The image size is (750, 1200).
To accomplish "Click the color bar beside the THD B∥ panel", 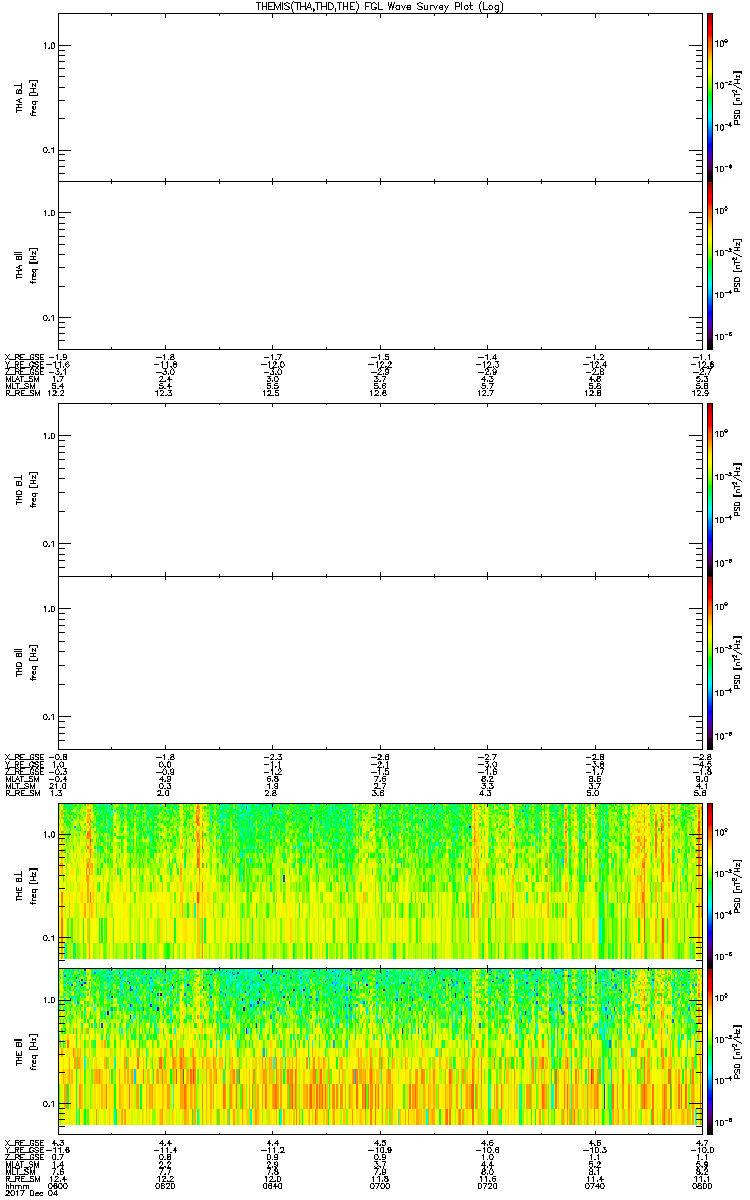I will coord(710,660).
